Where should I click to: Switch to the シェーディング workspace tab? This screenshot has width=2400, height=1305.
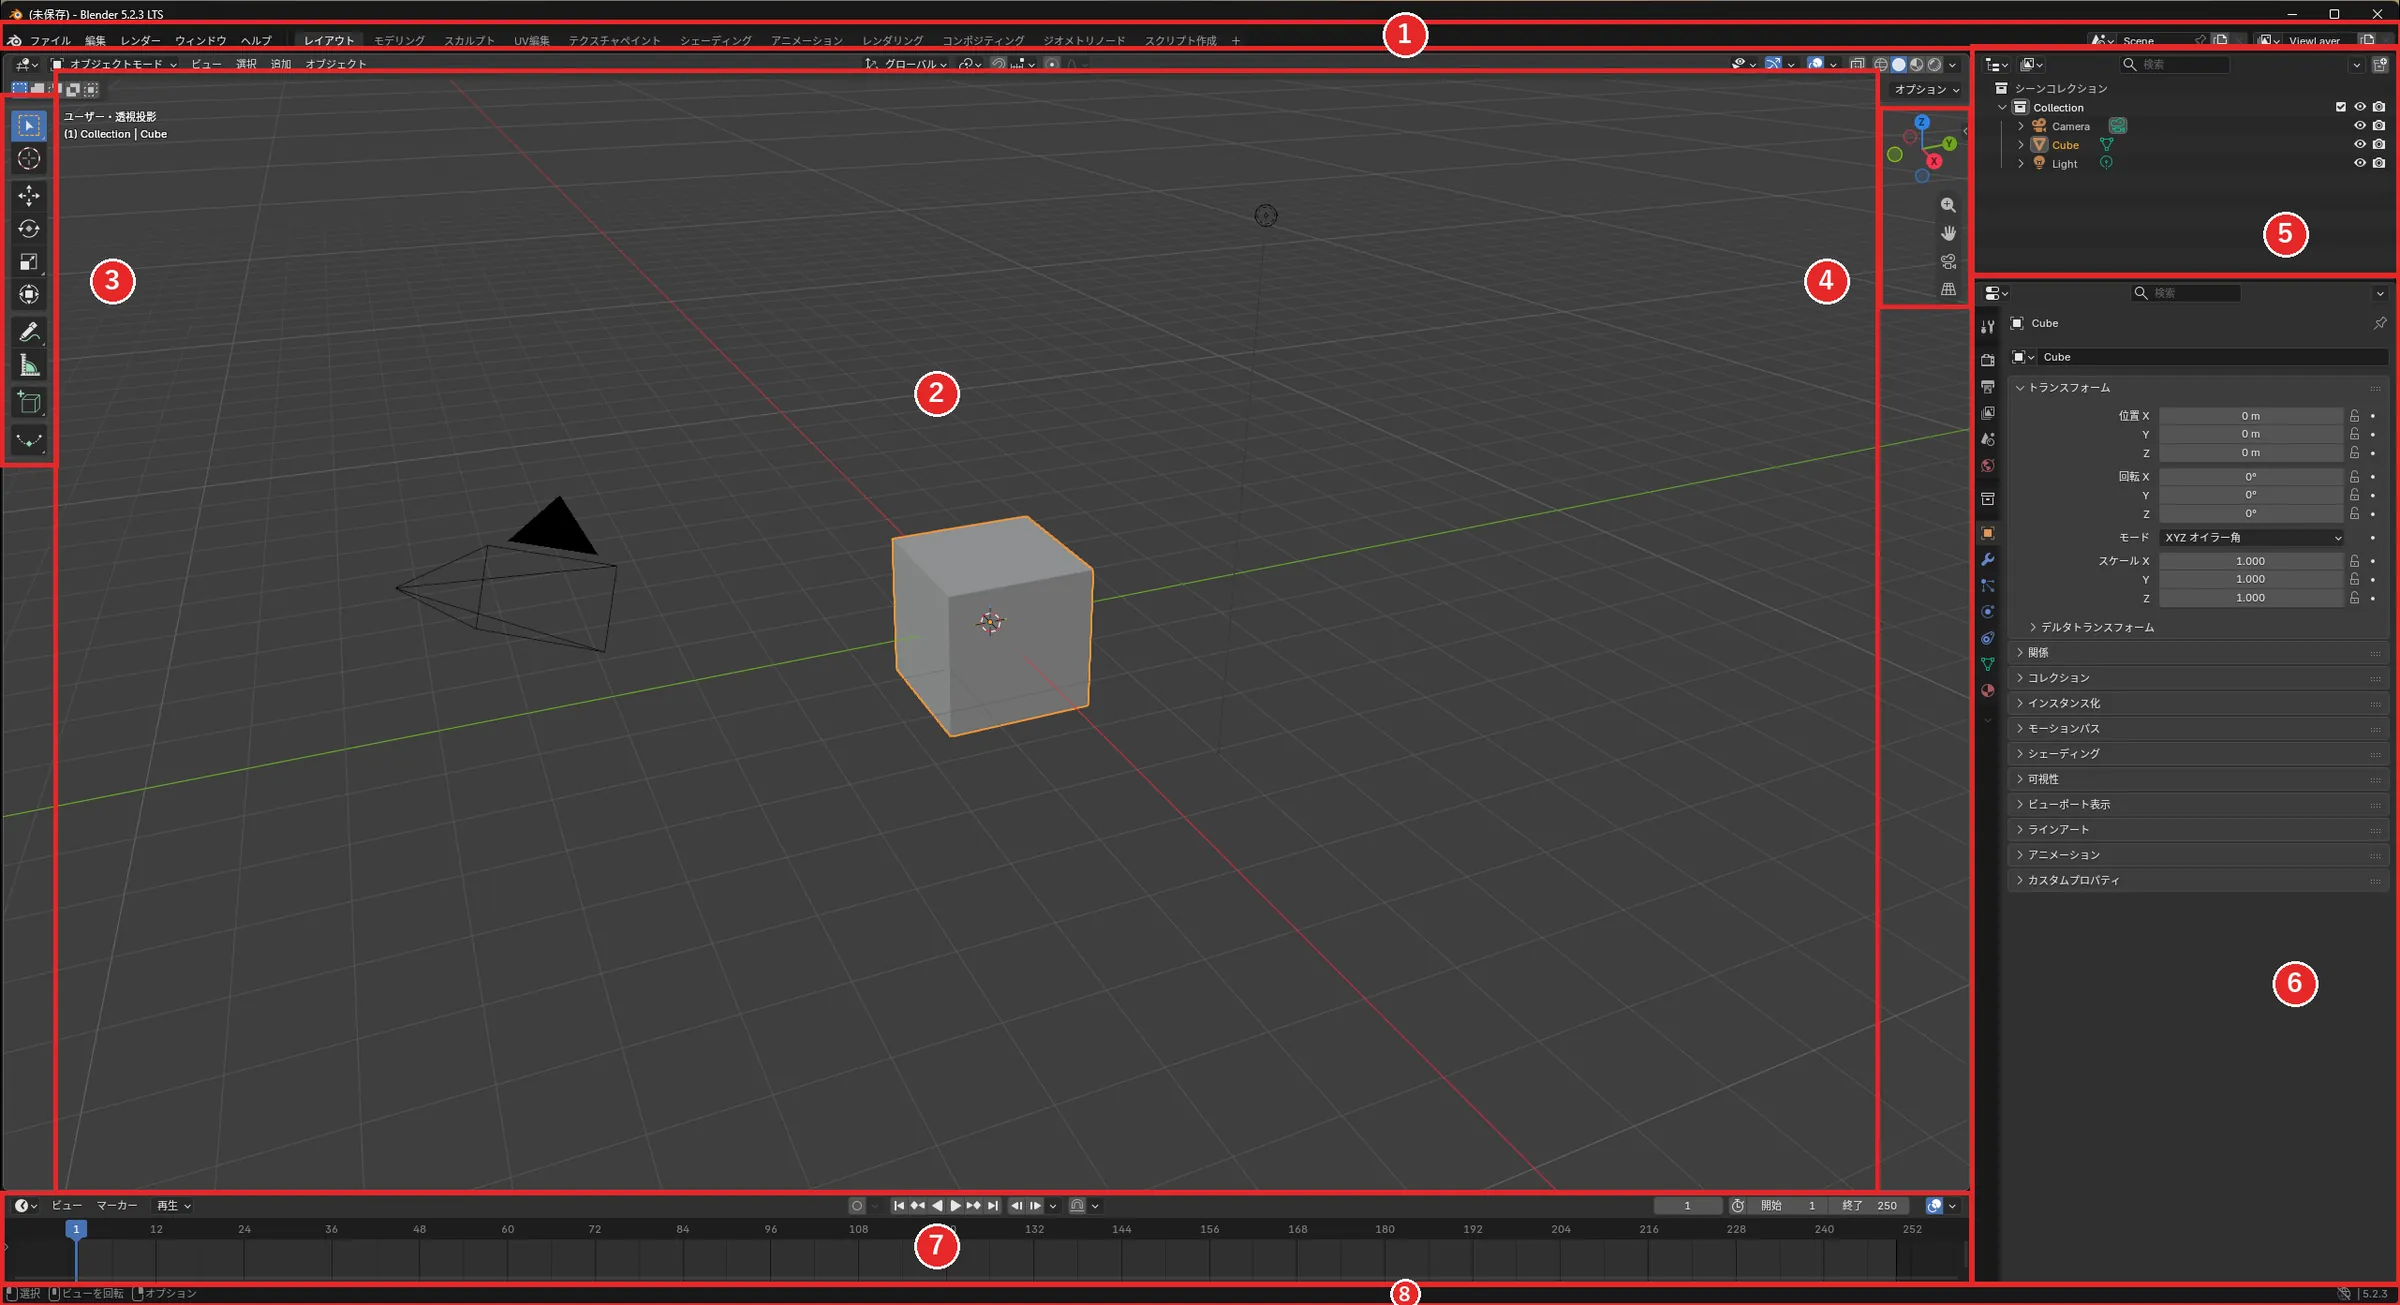[715, 41]
